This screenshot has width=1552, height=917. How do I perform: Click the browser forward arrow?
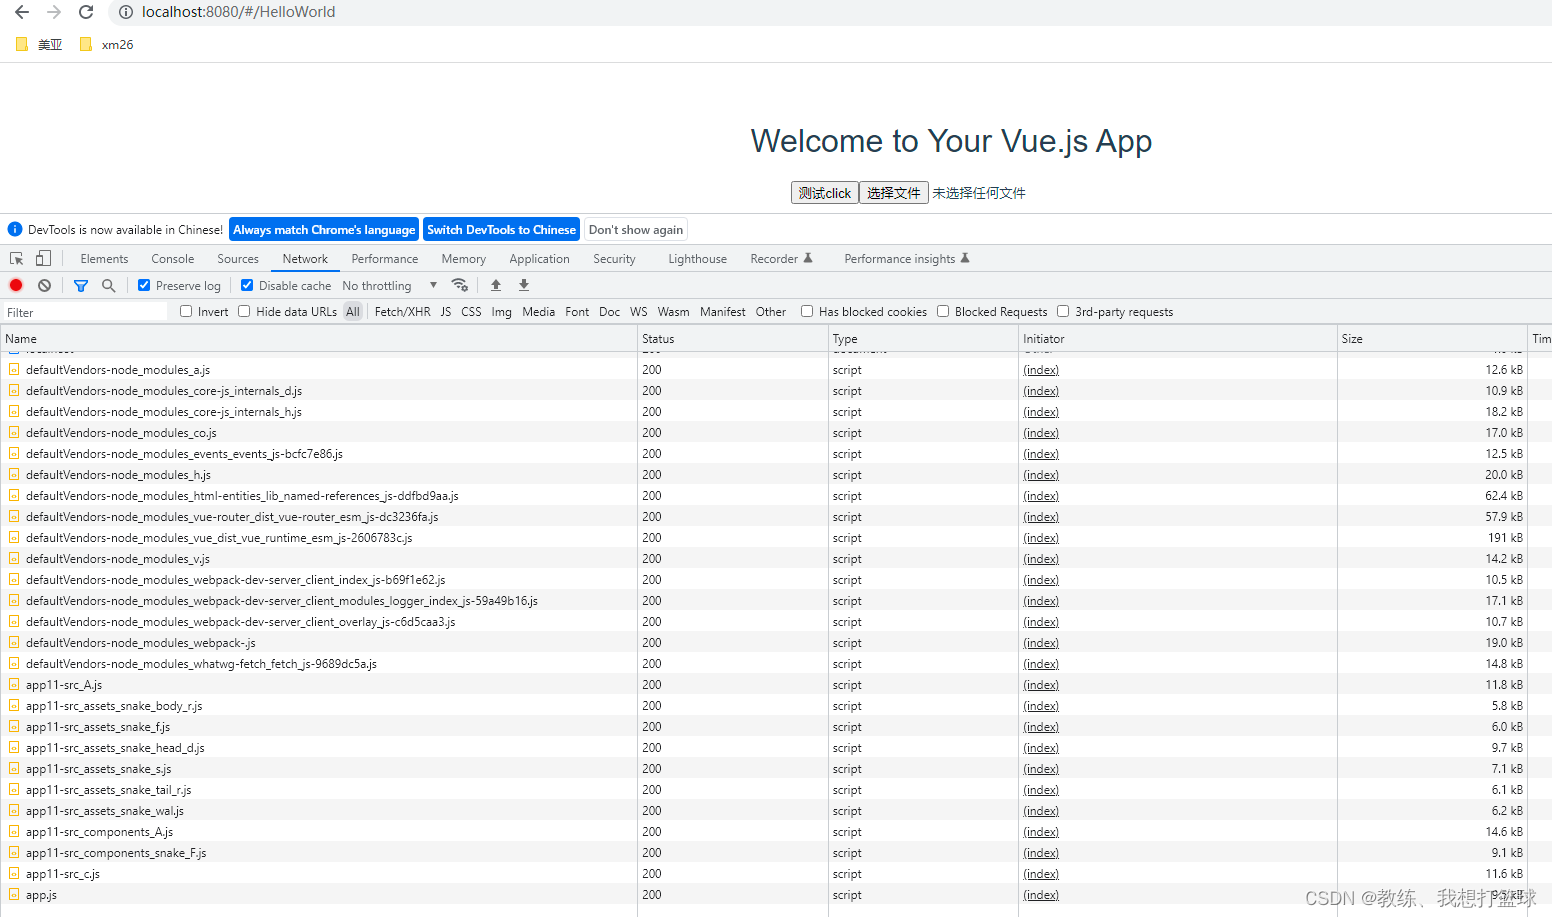(x=54, y=12)
